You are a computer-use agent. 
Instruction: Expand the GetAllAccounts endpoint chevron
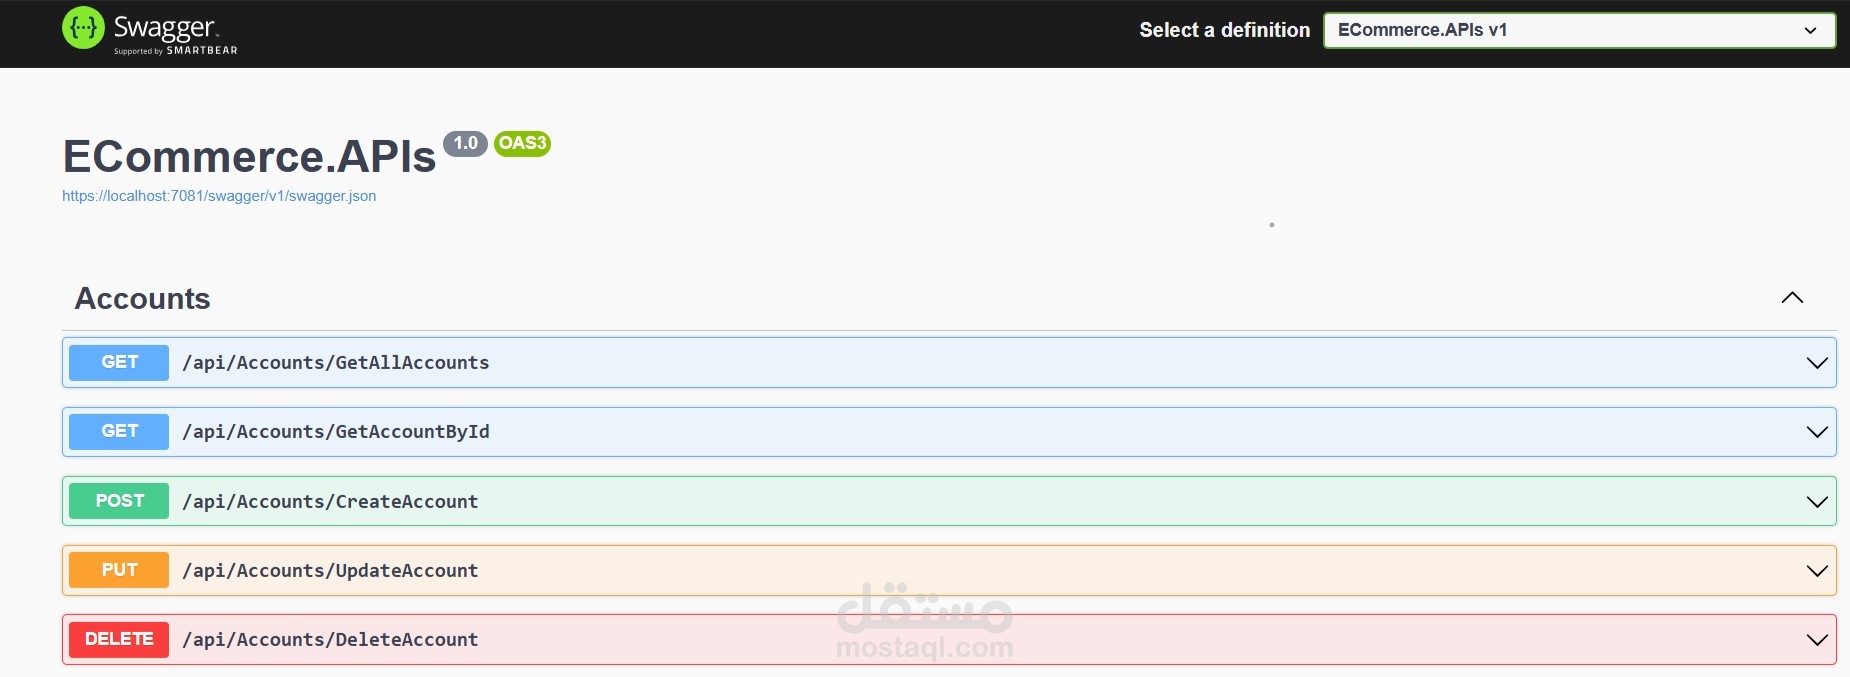[1817, 363]
